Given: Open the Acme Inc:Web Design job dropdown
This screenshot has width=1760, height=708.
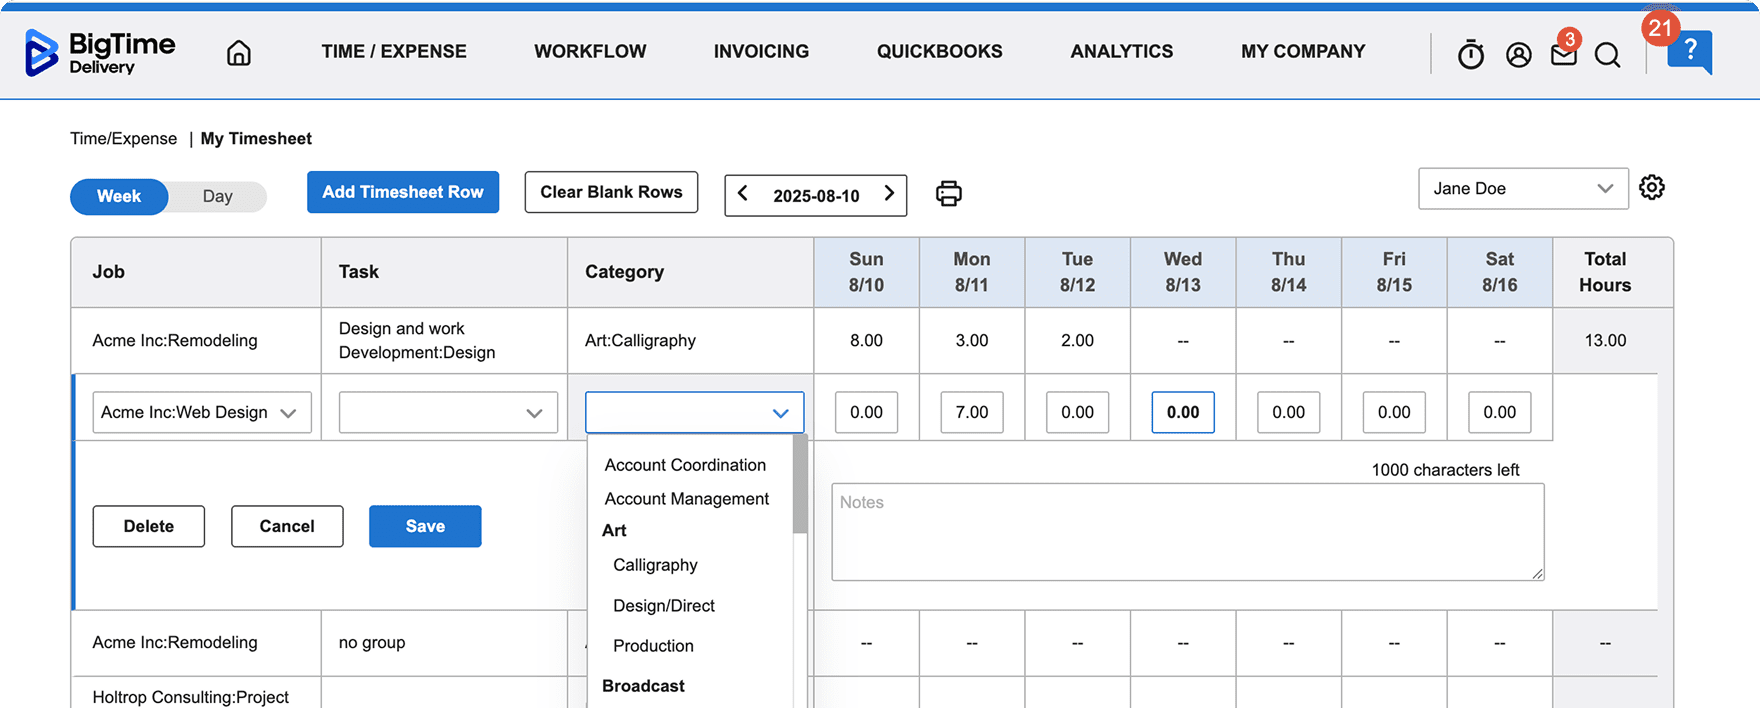Looking at the screenshot, I should [201, 412].
